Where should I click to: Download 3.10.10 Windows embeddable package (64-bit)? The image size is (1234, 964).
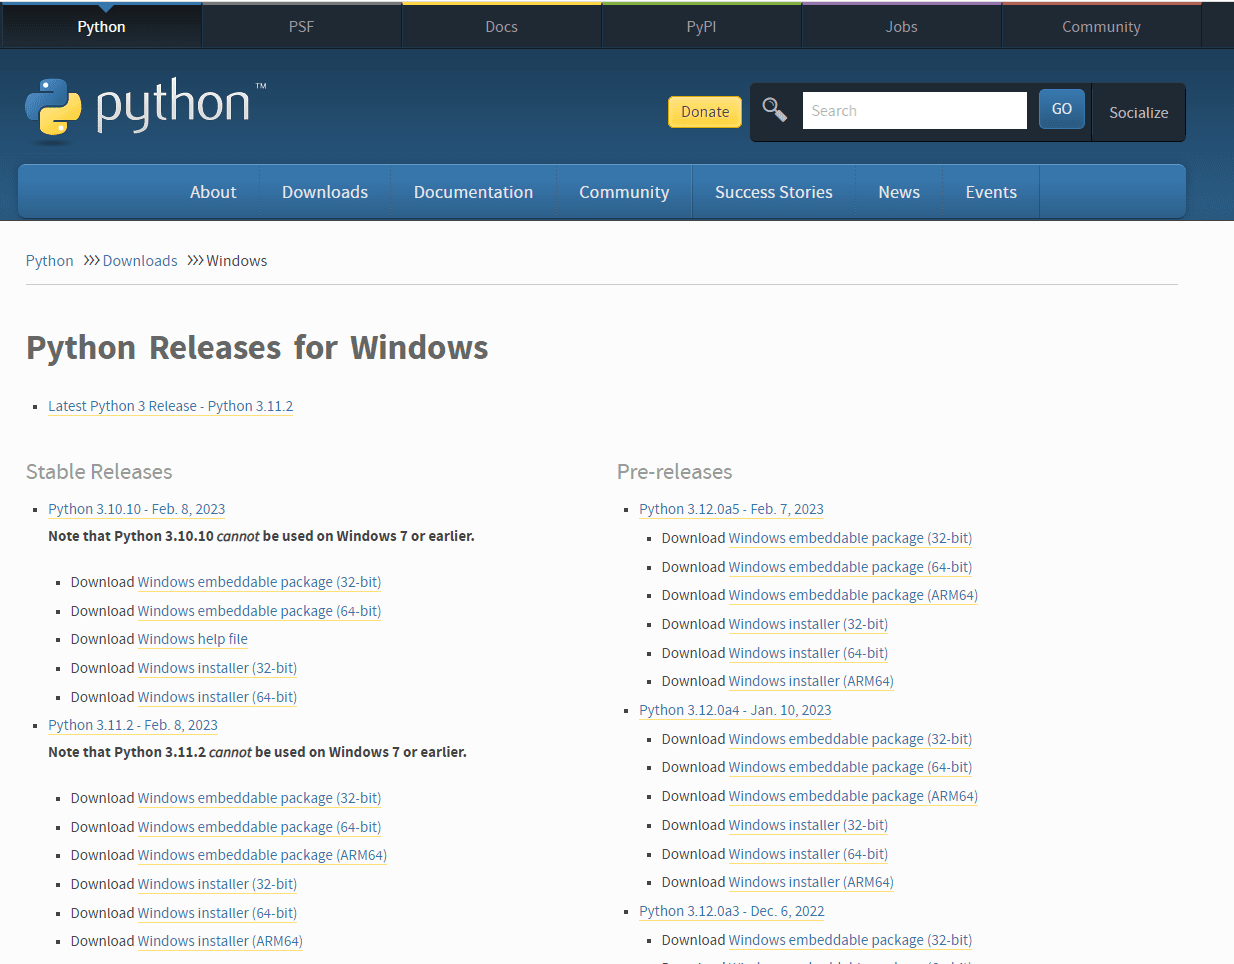(x=259, y=611)
